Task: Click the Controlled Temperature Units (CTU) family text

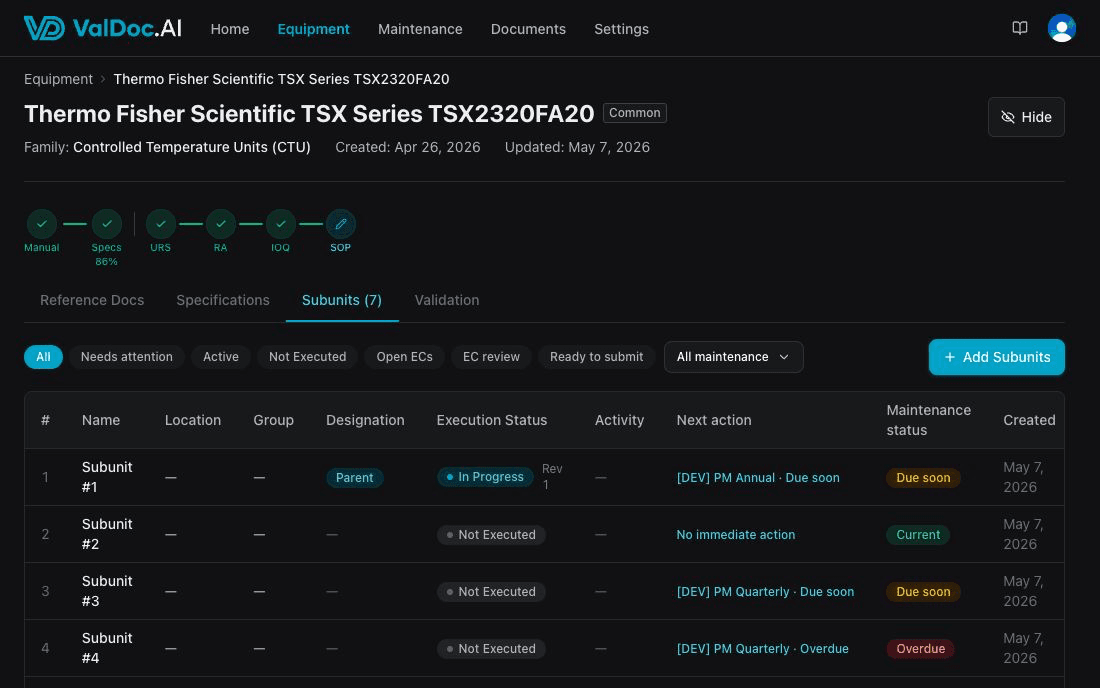Action: coord(192,147)
